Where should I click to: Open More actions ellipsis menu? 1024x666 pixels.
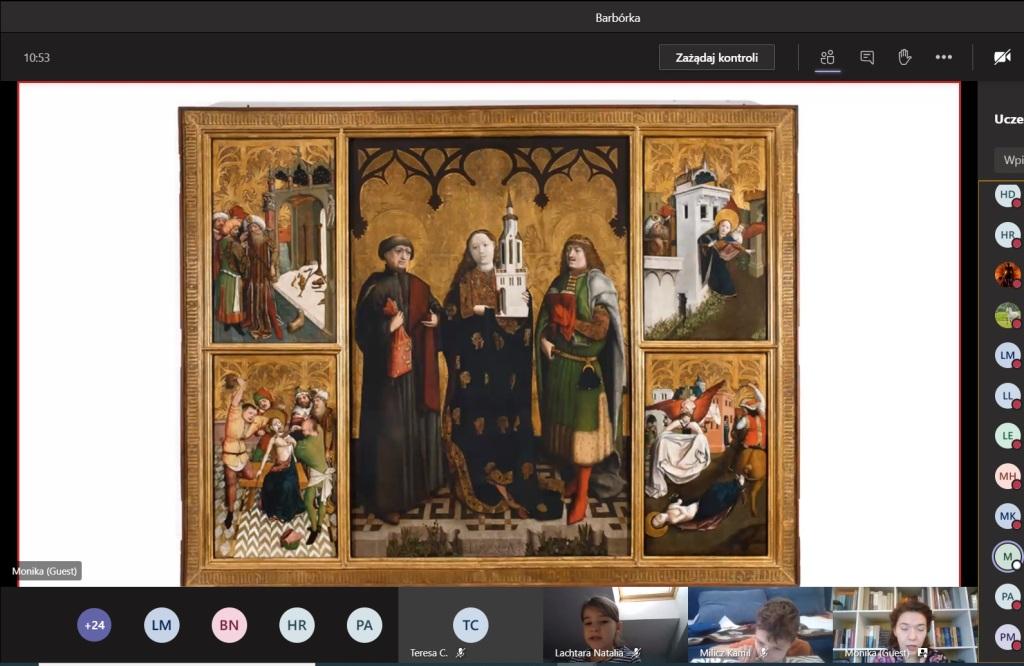[944, 57]
